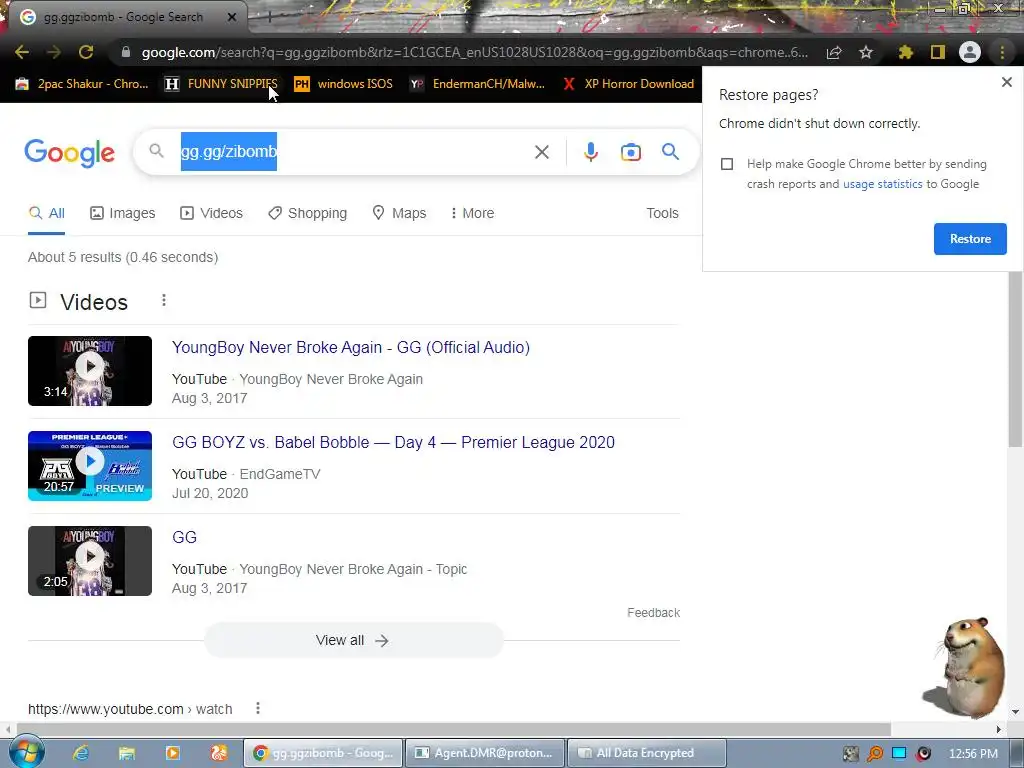Switch to the All Data Encrypted taskbar window
1024x768 pixels.
[x=647, y=753]
